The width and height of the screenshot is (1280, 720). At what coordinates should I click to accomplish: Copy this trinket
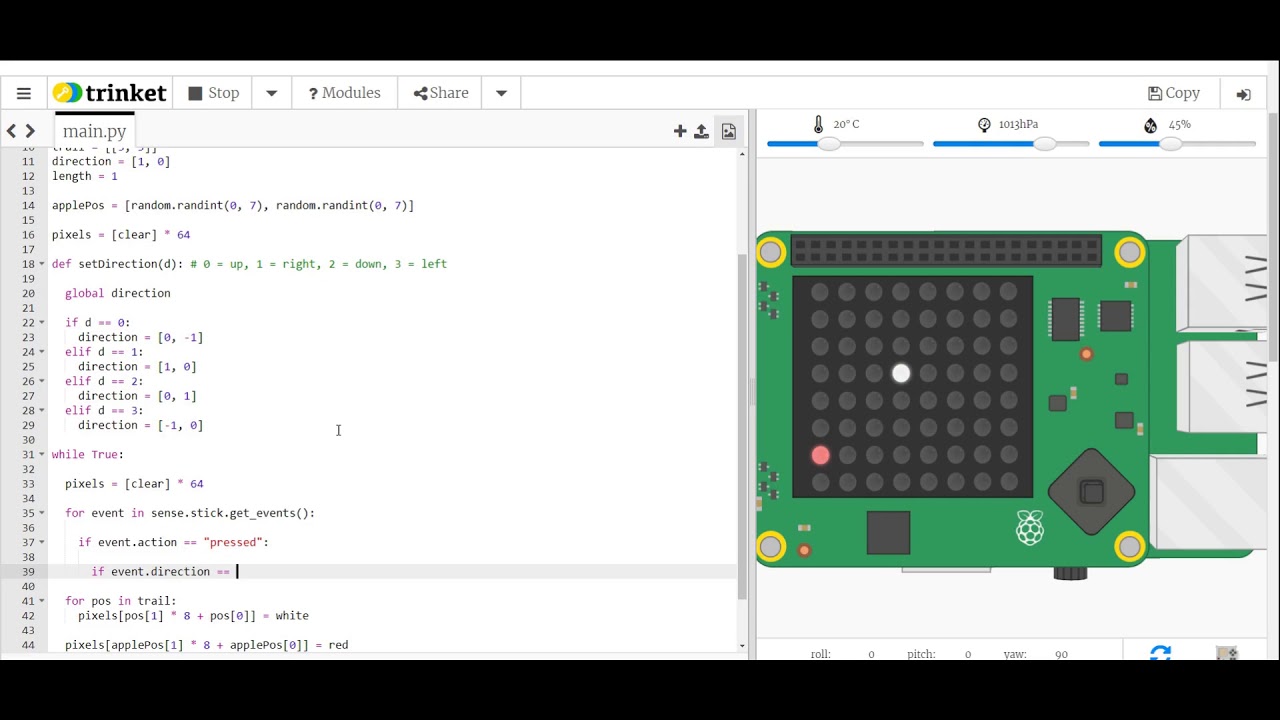coord(1174,93)
